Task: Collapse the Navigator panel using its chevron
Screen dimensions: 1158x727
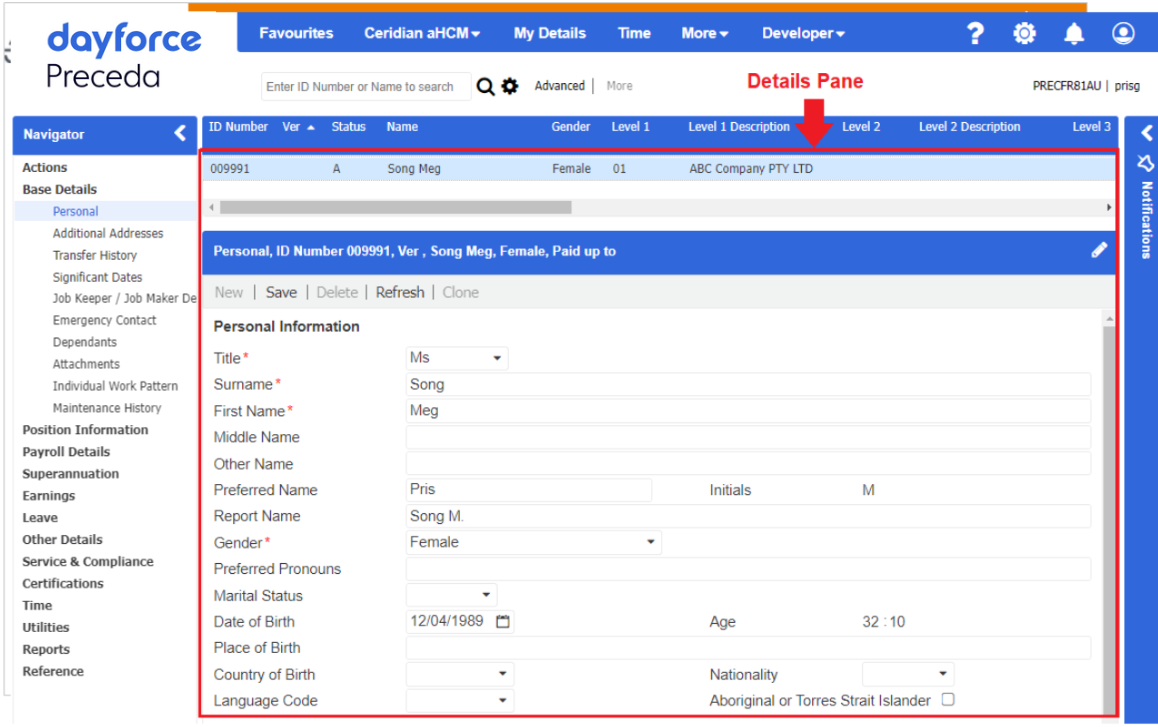Action: [x=180, y=133]
